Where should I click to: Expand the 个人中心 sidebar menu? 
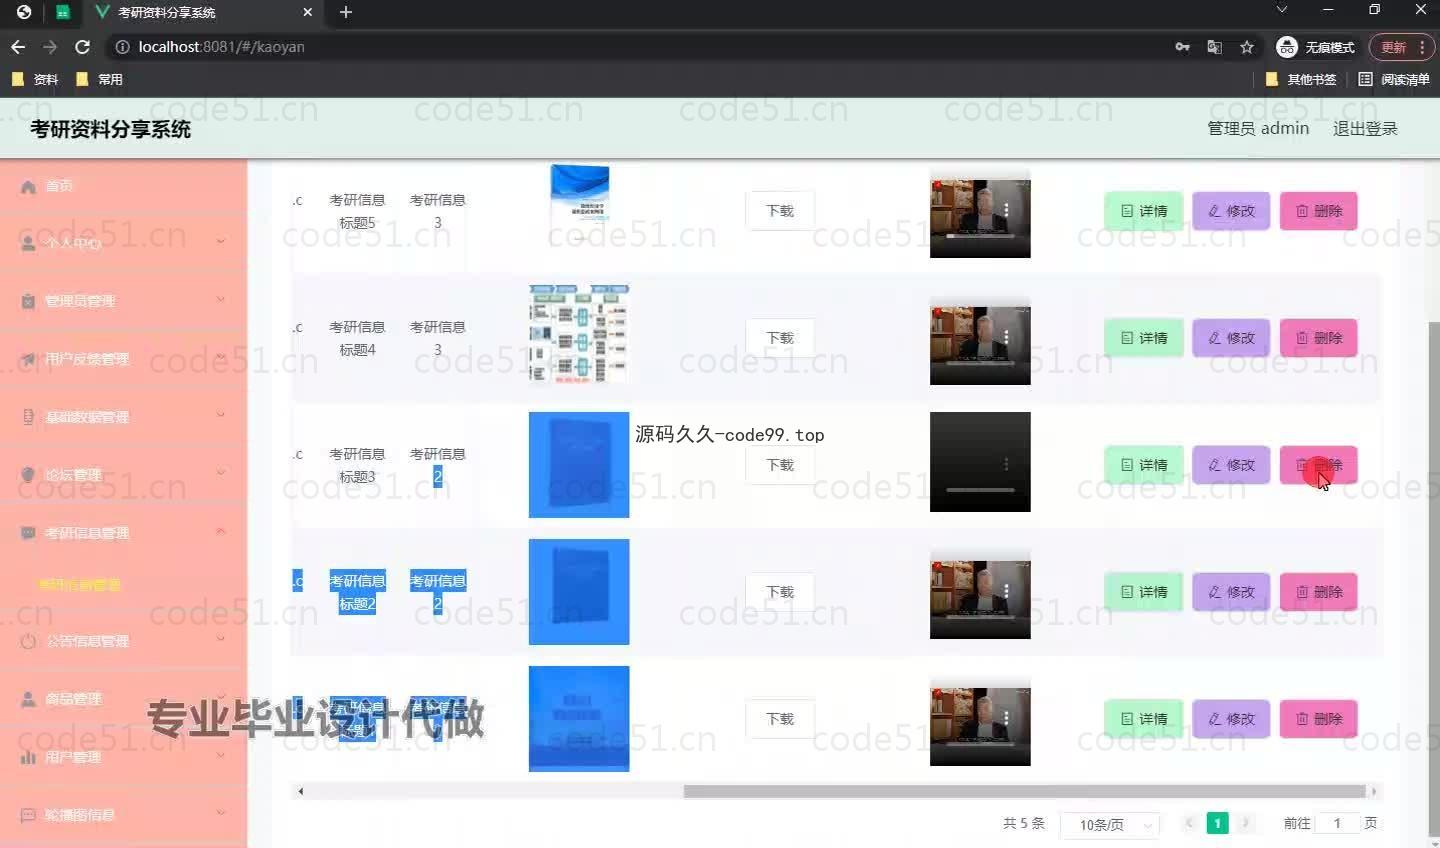tap(124, 243)
